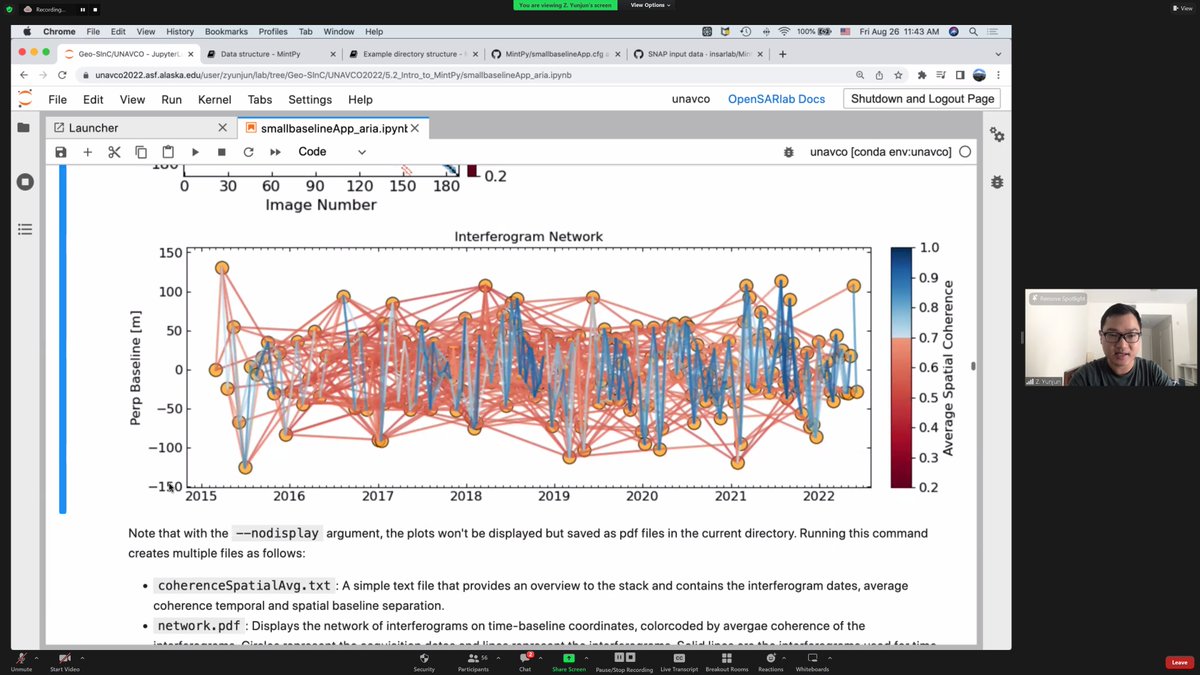Click the Average Spatial Coherence colorbar
This screenshot has height=675, width=1200.
point(901,367)
